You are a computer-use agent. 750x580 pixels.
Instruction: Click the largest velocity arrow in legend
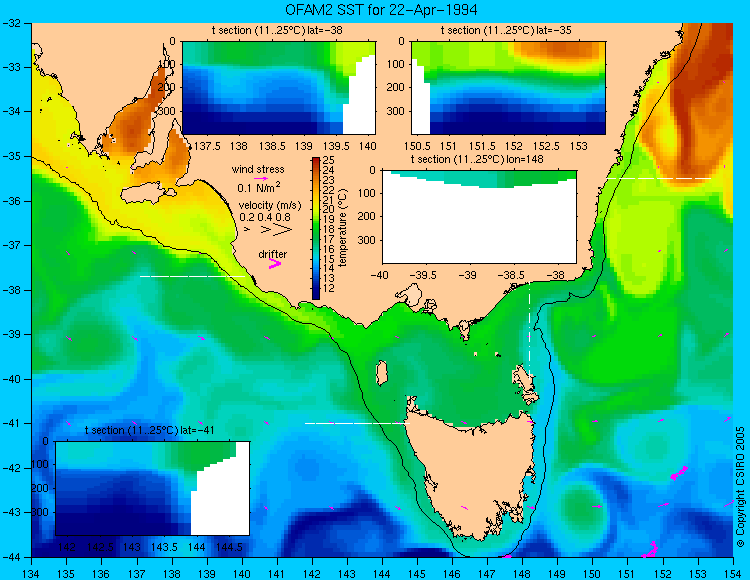283,230
